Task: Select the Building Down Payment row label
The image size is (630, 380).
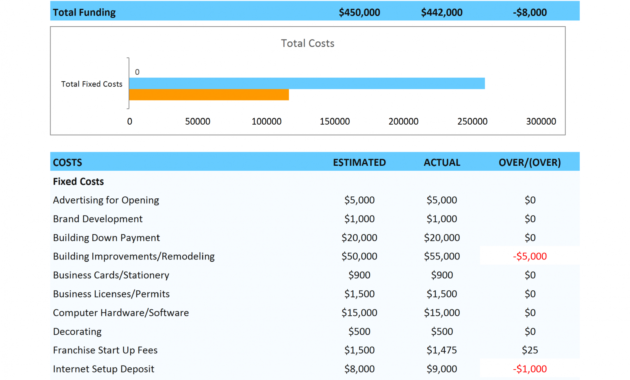Action: (106, 238)
